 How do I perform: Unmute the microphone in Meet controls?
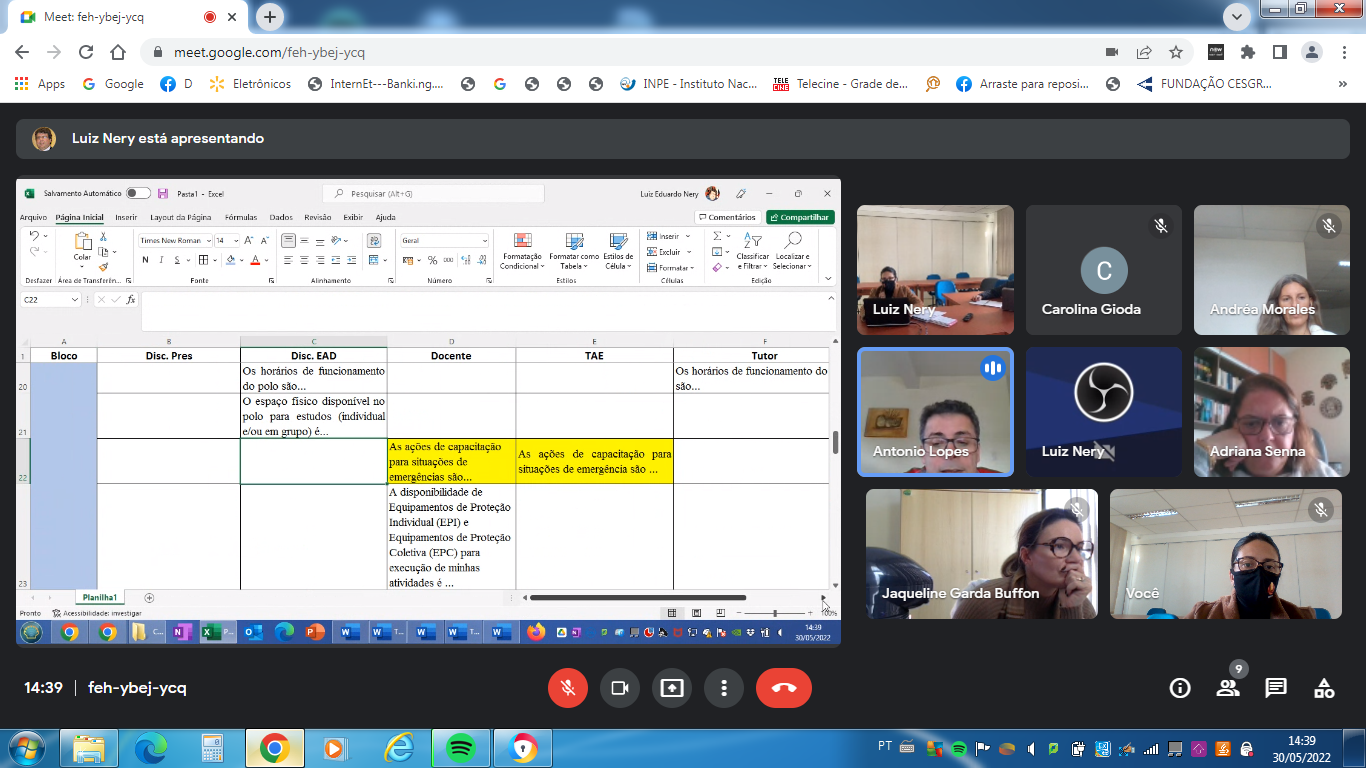point(568,688)
